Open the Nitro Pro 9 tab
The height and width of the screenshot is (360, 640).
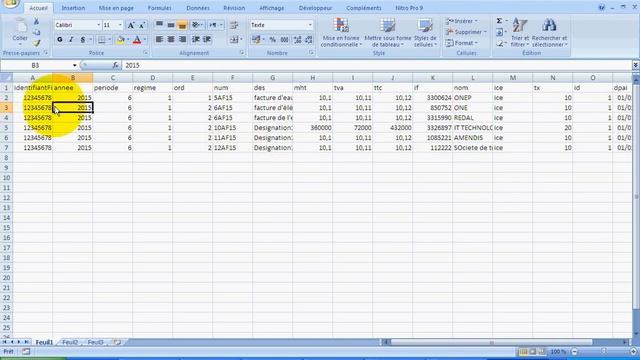coord(409,8)
